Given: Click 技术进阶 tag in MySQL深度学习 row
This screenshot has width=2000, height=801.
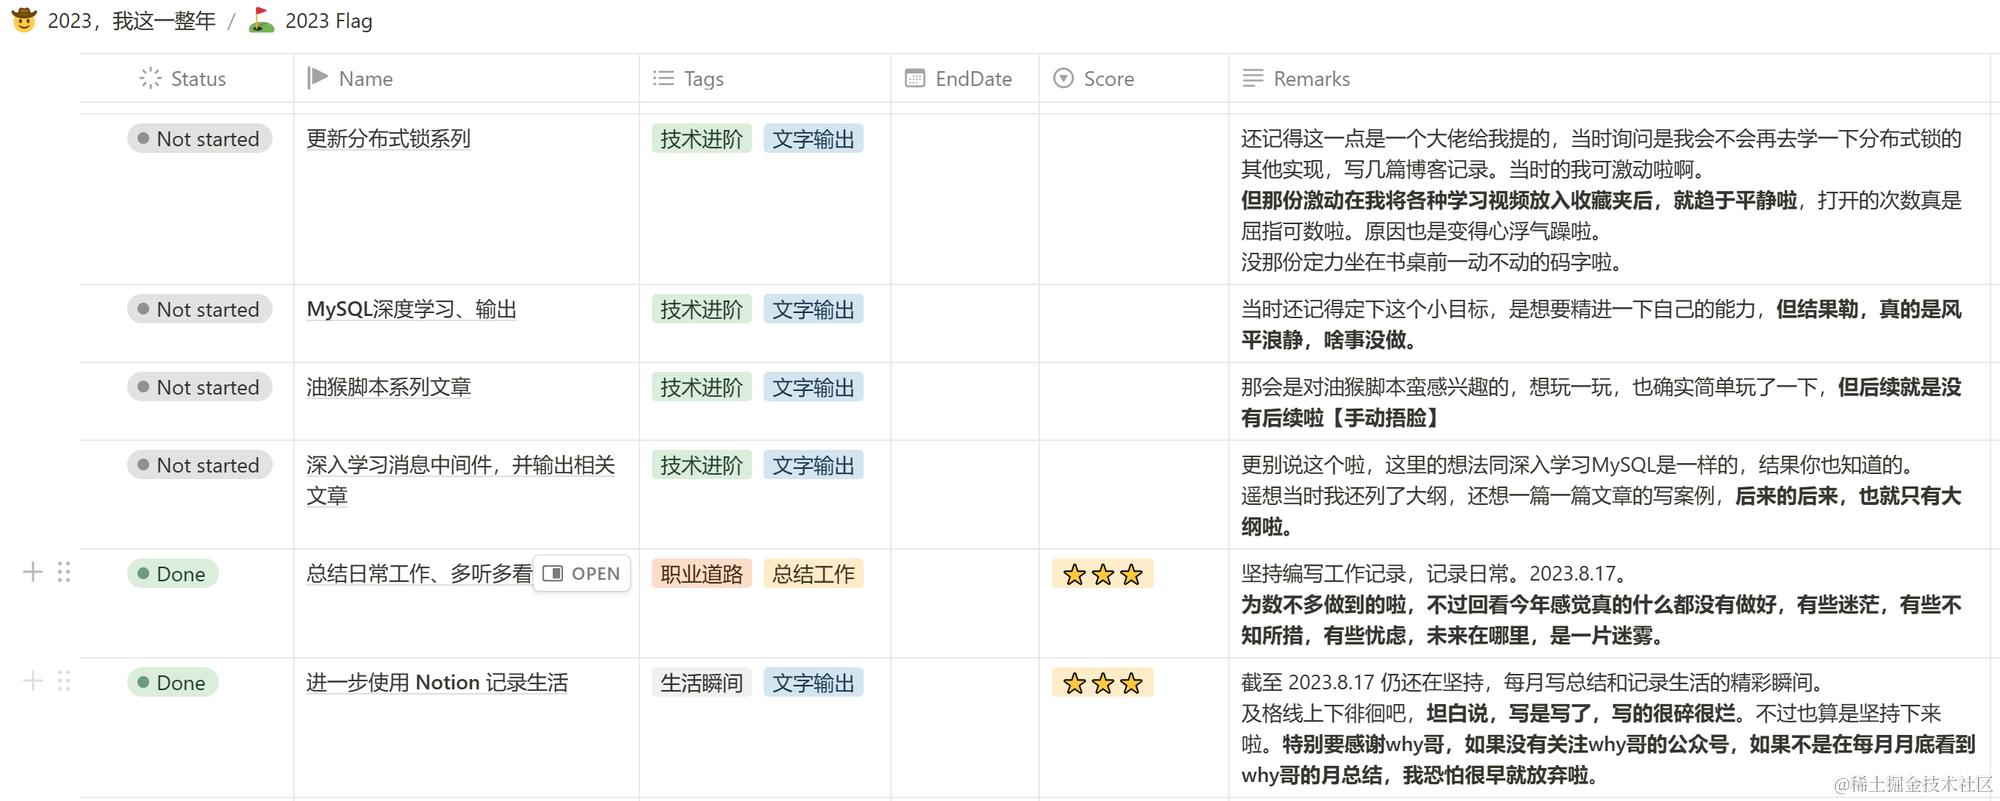Looking at the screenshot, I should [x=701, y=309].
